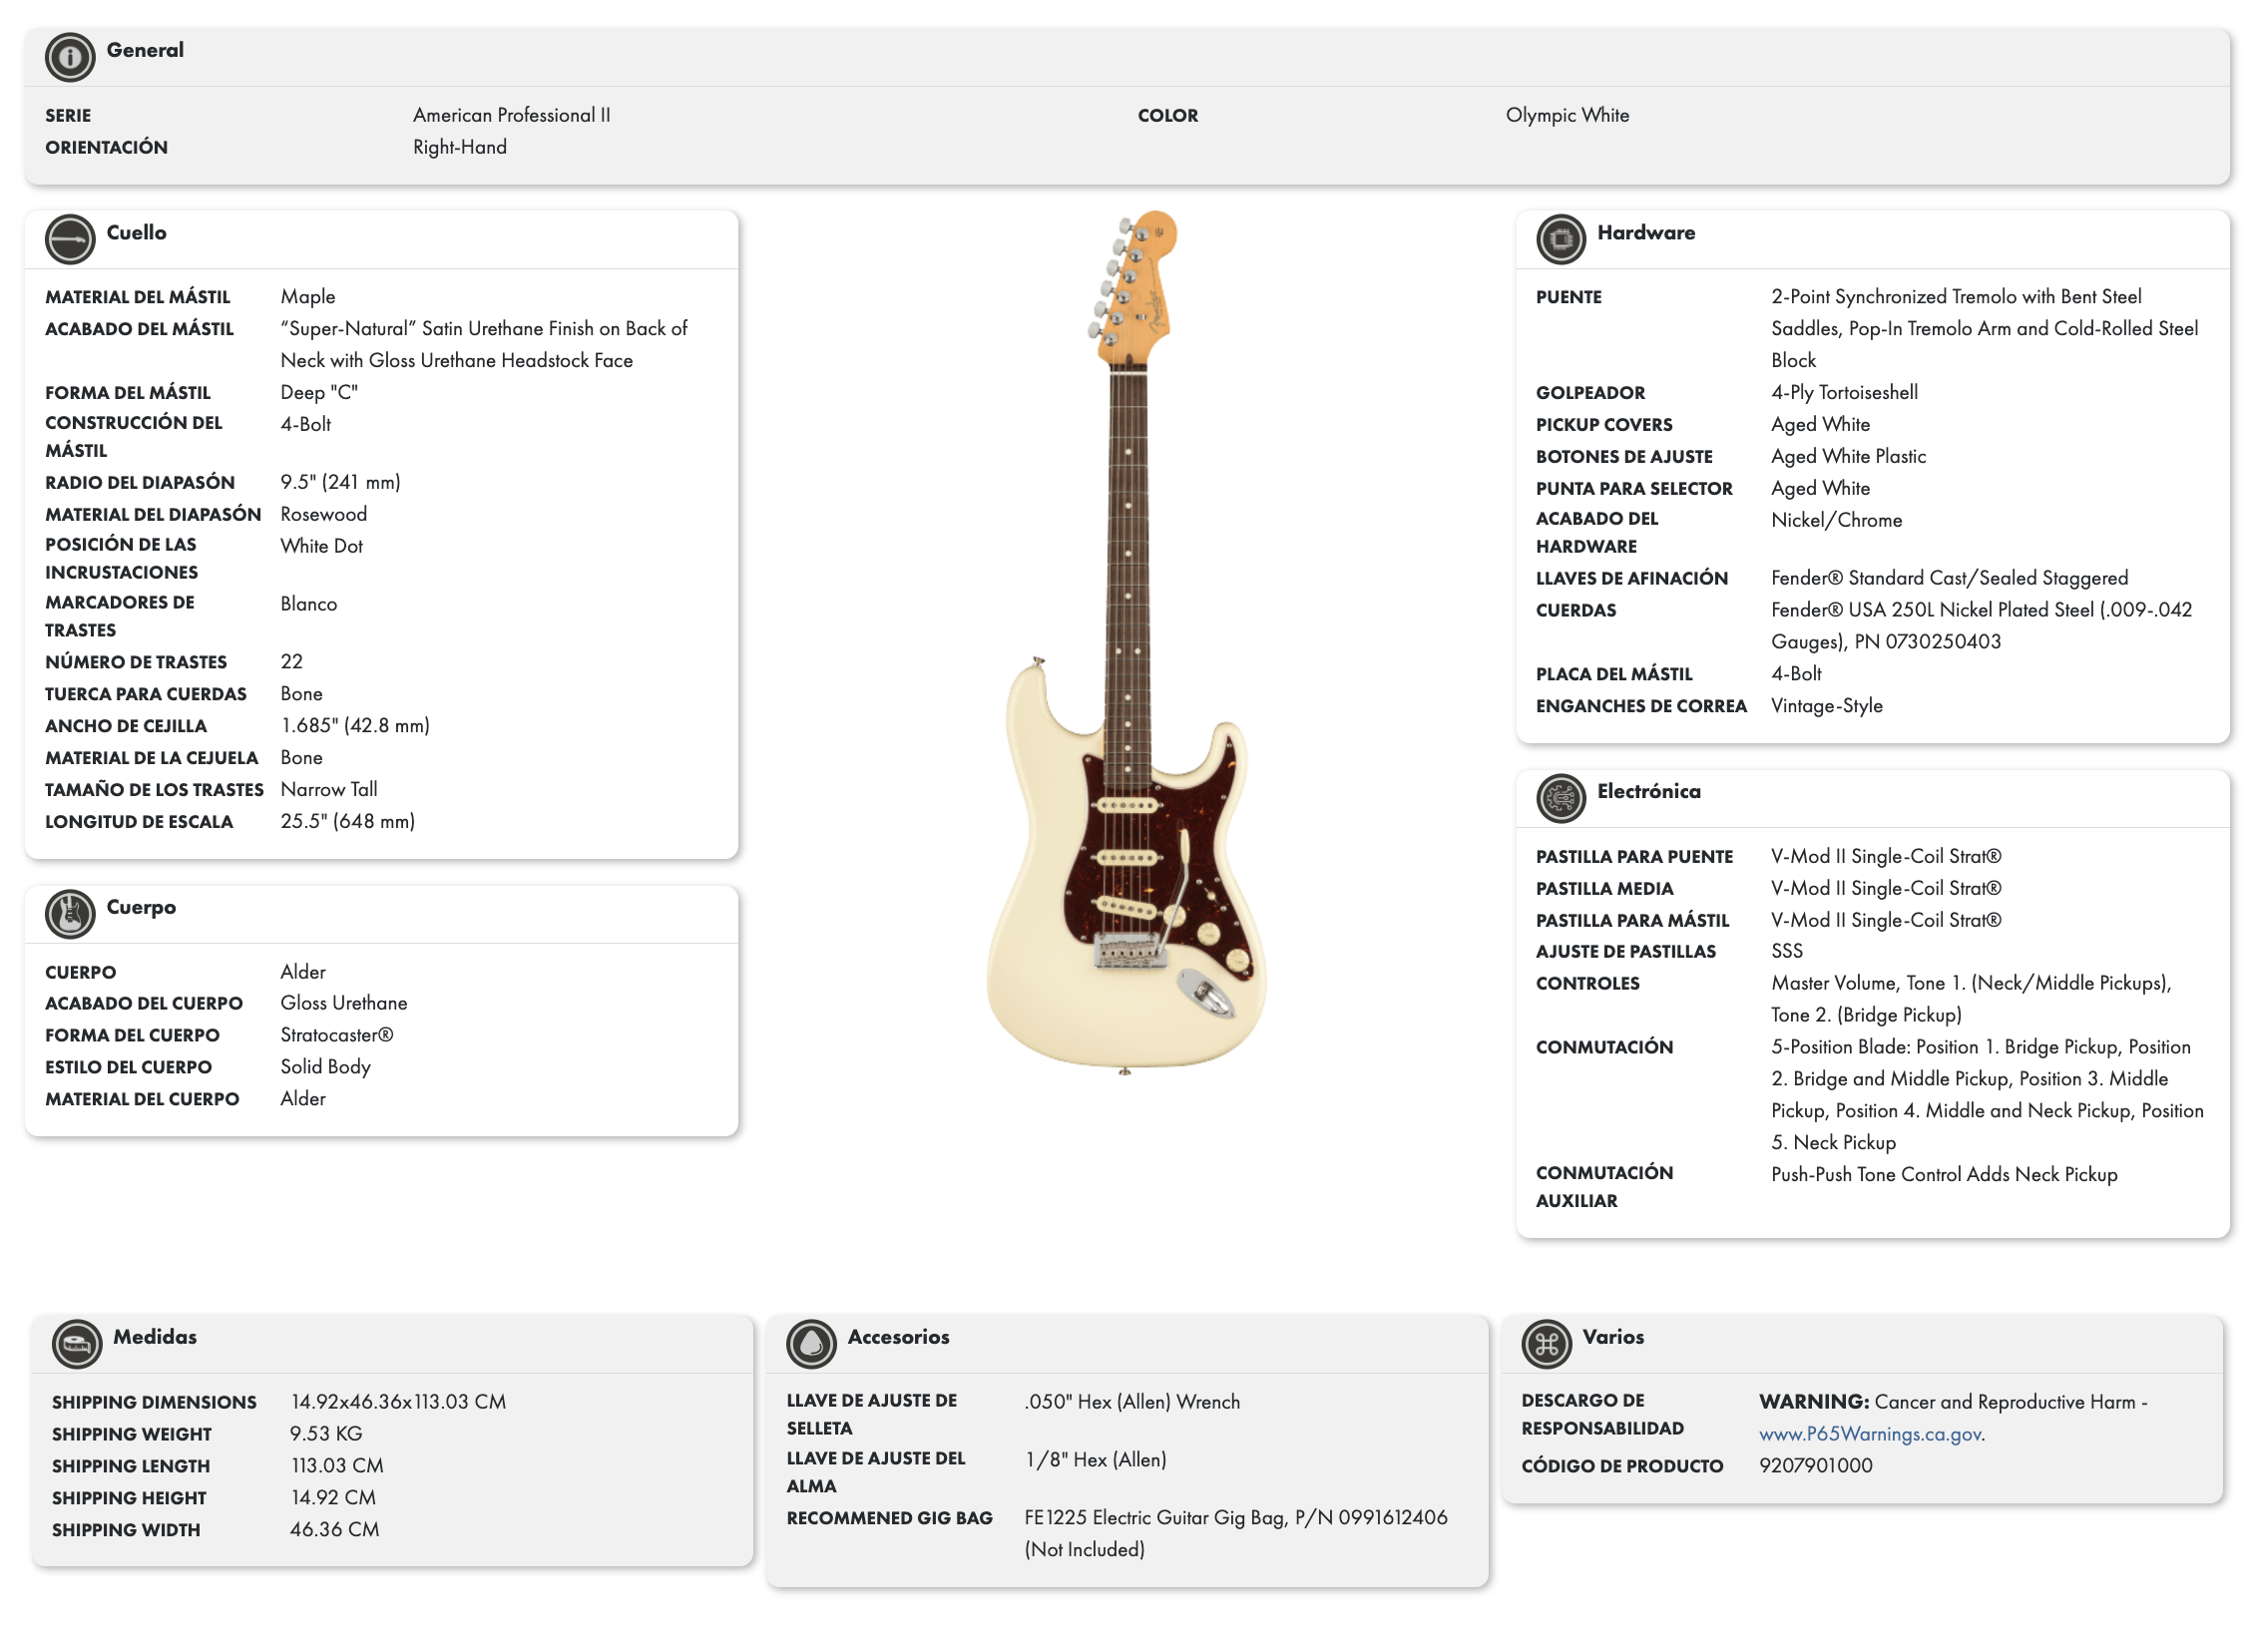Click the Varios section heading
The image size is (2247, 1652).
pyautogui.click(x=1613, y=1337)
